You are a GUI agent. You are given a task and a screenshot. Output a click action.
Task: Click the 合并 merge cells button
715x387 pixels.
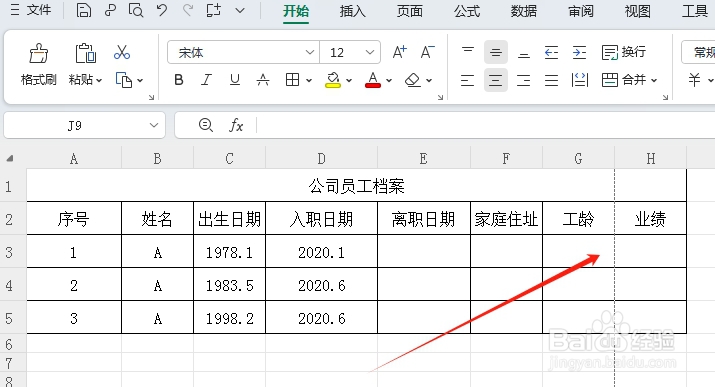pos(624,80)
